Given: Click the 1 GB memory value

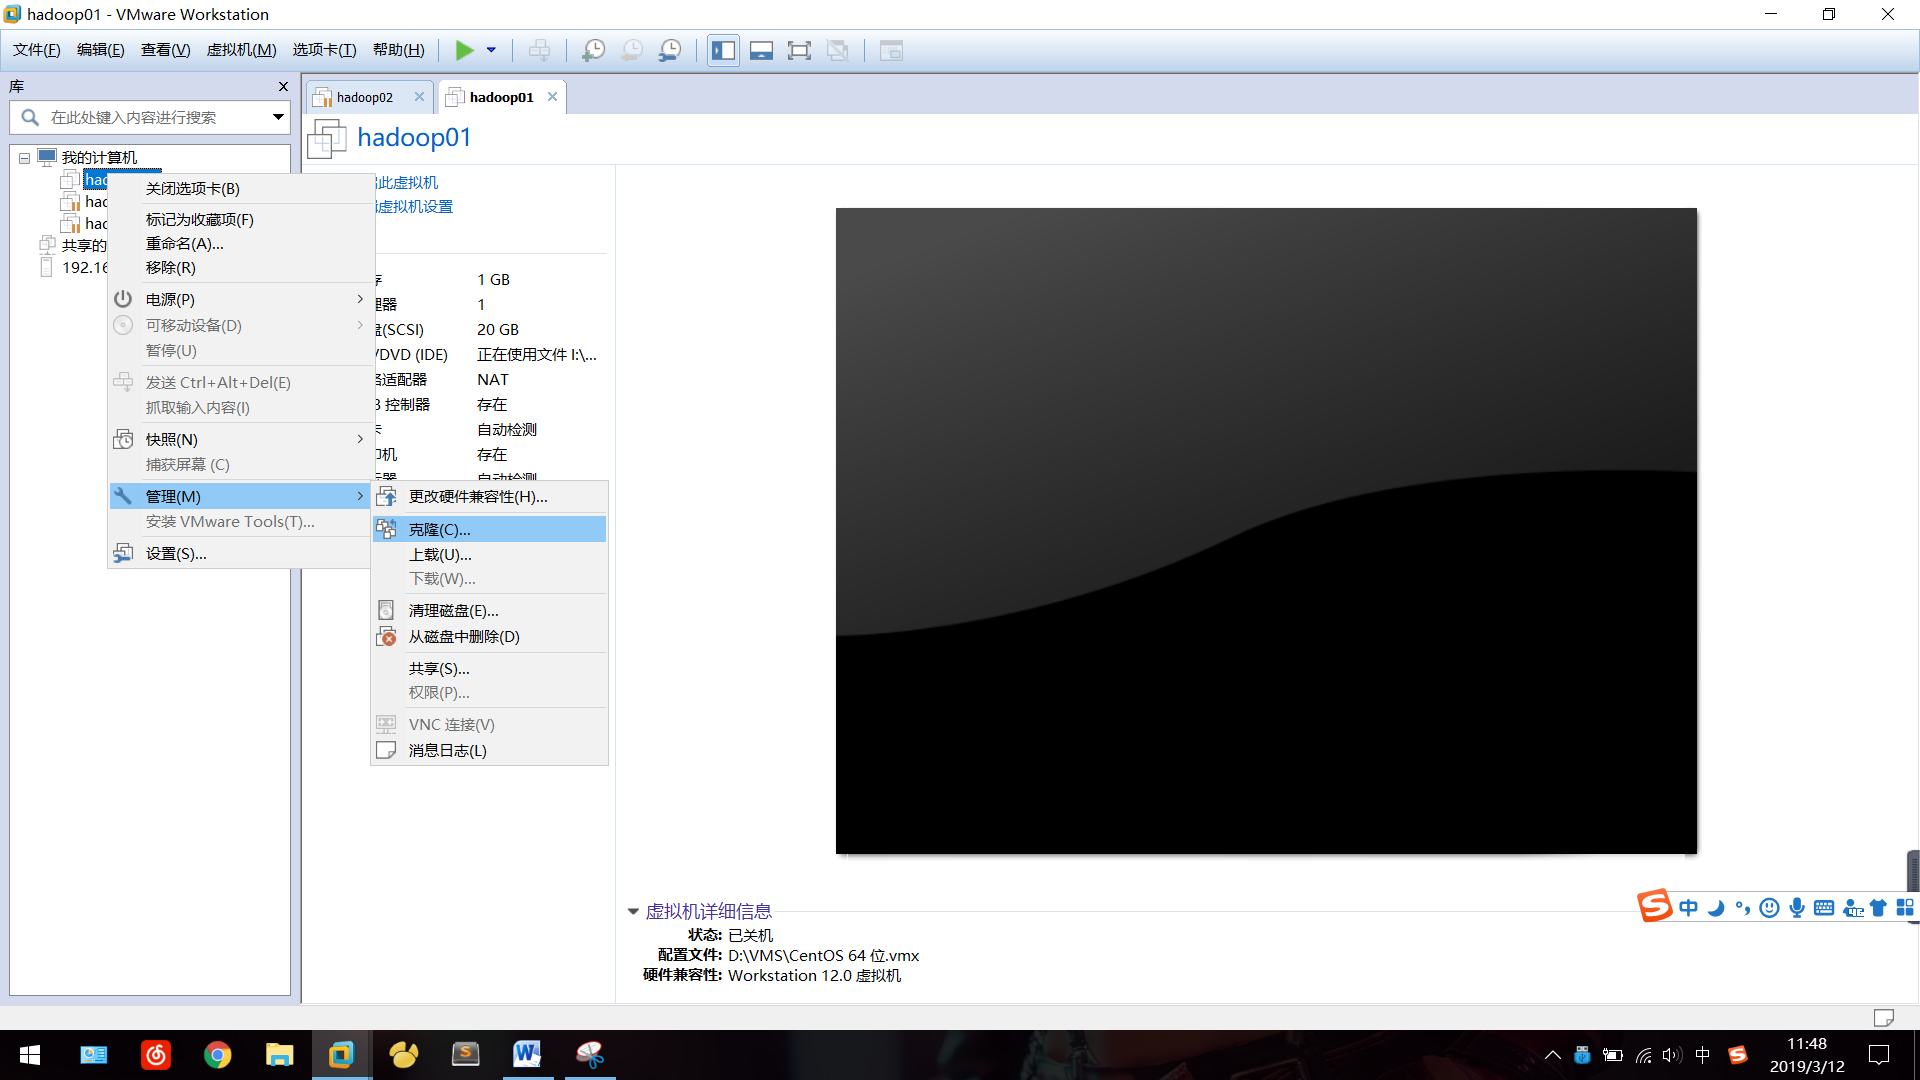Looking at the screenshot, I should pyautogui.click(x=494, y=280).
